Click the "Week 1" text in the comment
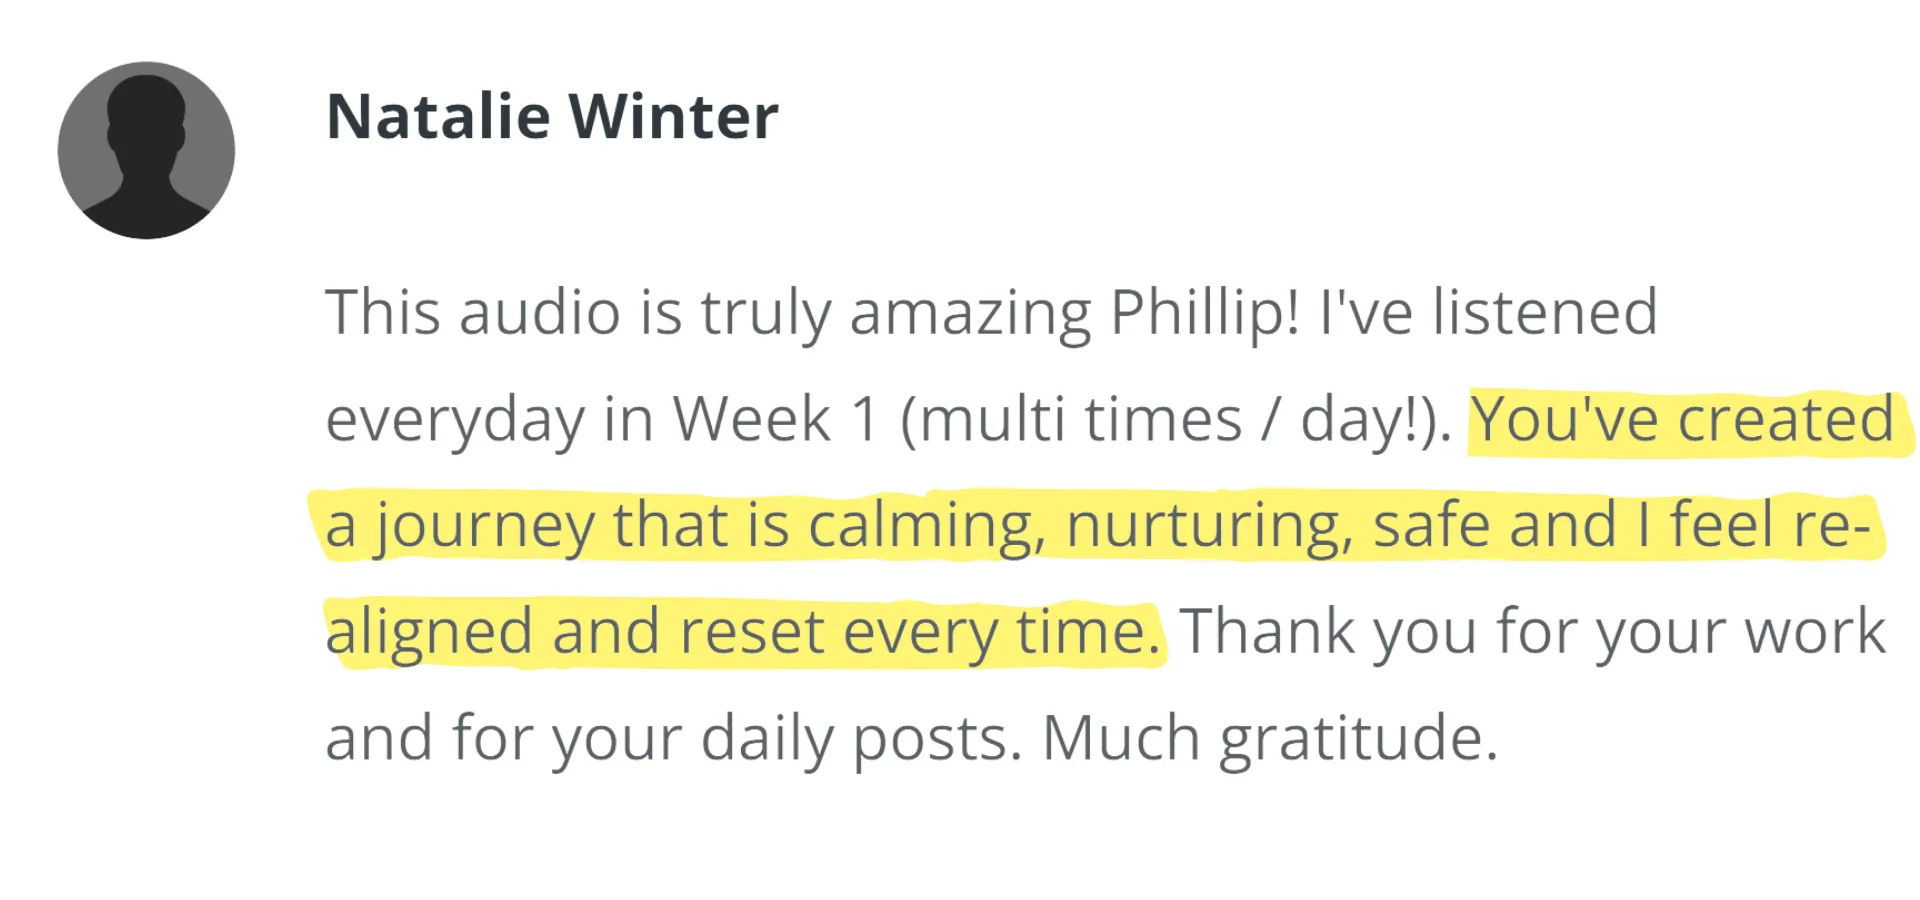Image resolution: width=1920 pixels, height=900 pixels. [x=775, y=419]
